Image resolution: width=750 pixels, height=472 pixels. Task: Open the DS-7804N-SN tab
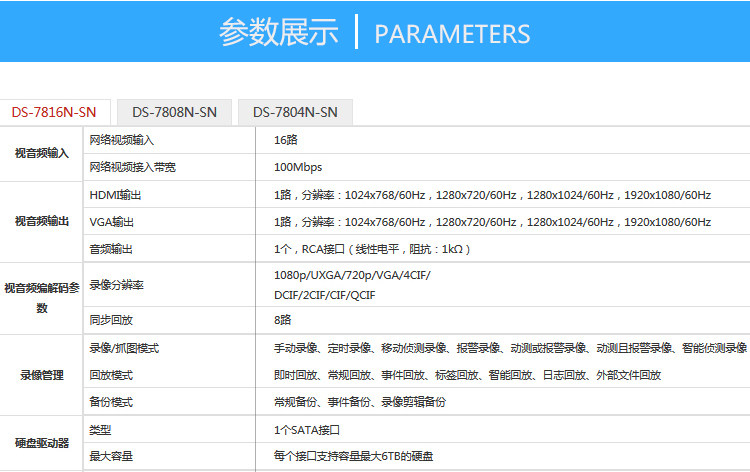coord(295,112)
